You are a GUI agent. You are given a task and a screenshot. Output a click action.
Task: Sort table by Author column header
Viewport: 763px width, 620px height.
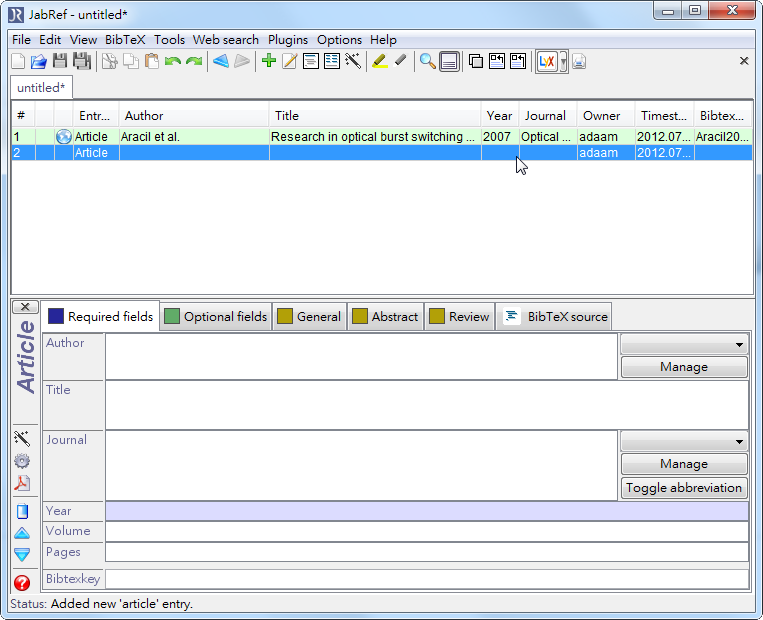pos(194,116)
